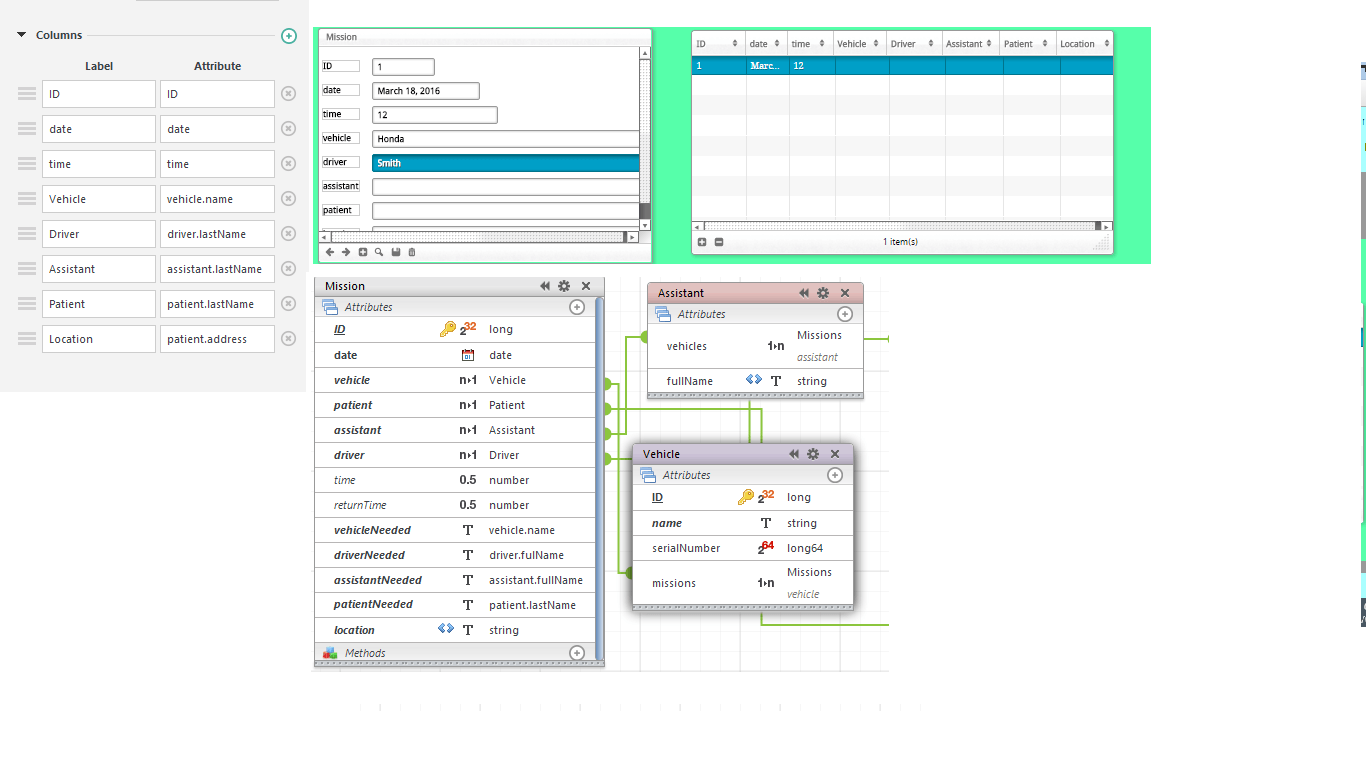
Task: Click Mission form horizontal scrollbar right arrow
Action: [x=632, y=237]
